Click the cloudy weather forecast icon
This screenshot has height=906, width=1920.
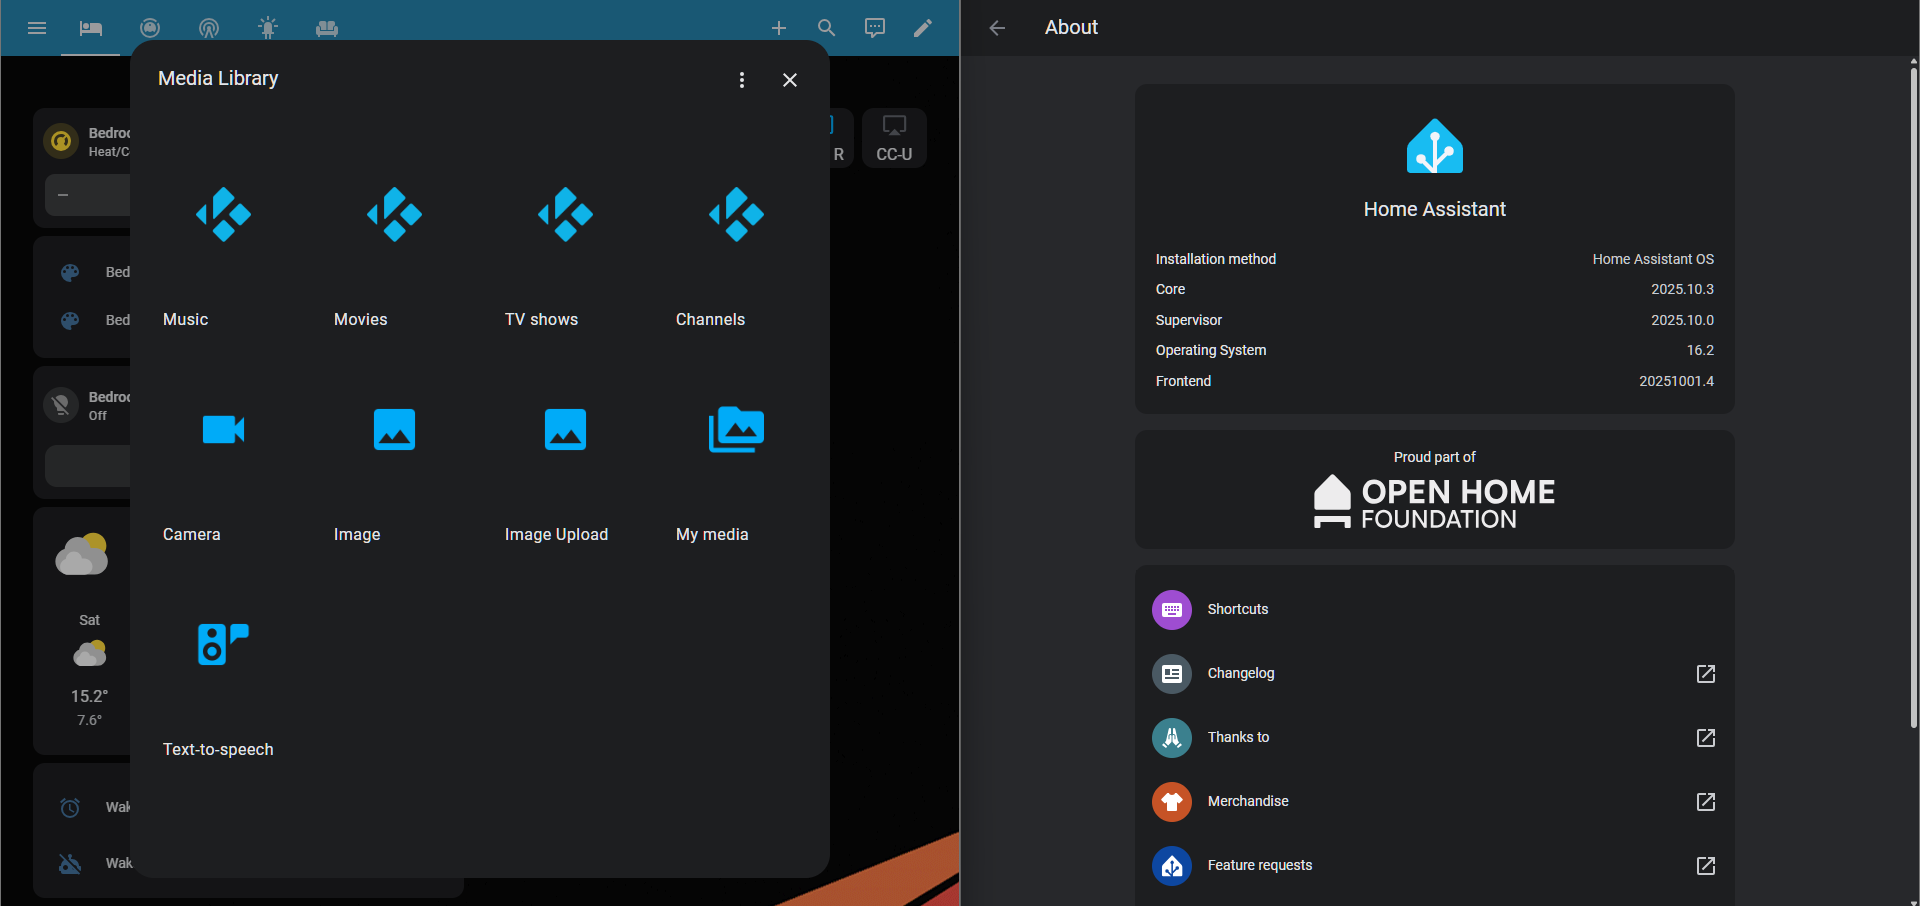coord(82,555)
